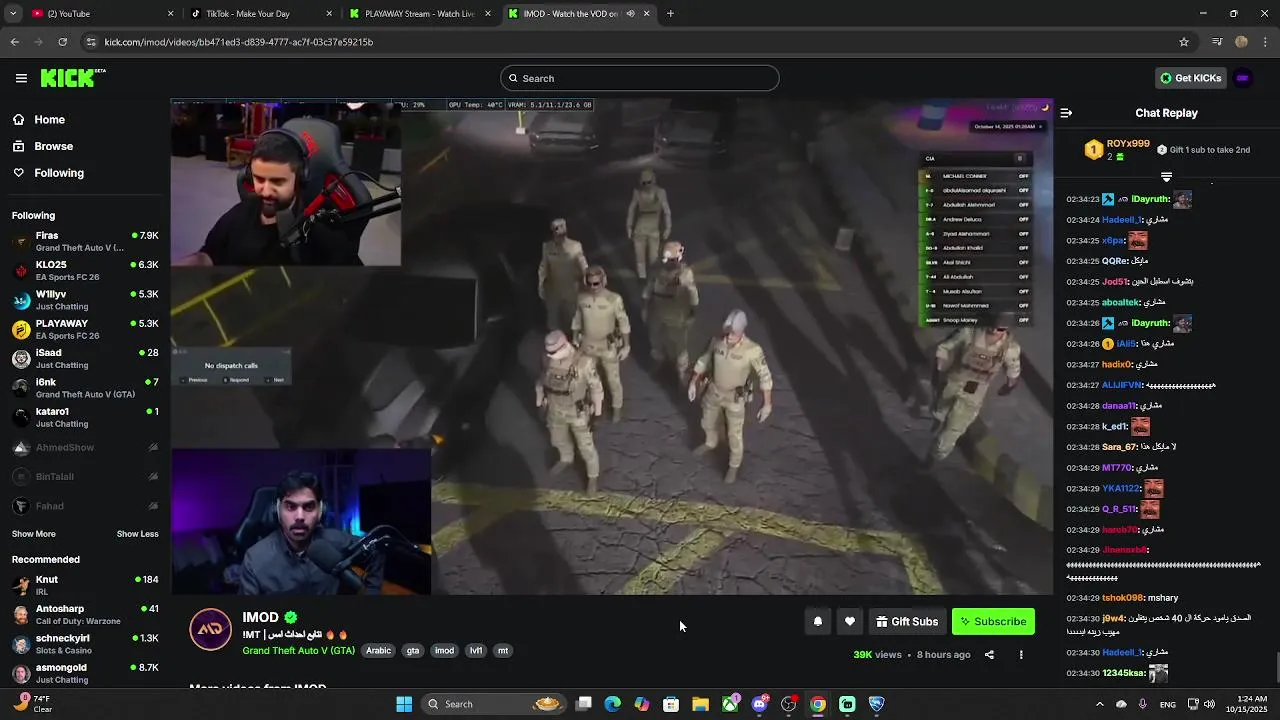The image size is (1280, 720).
Task: Open File Explorer from taskbar
Action: [700, 704]
